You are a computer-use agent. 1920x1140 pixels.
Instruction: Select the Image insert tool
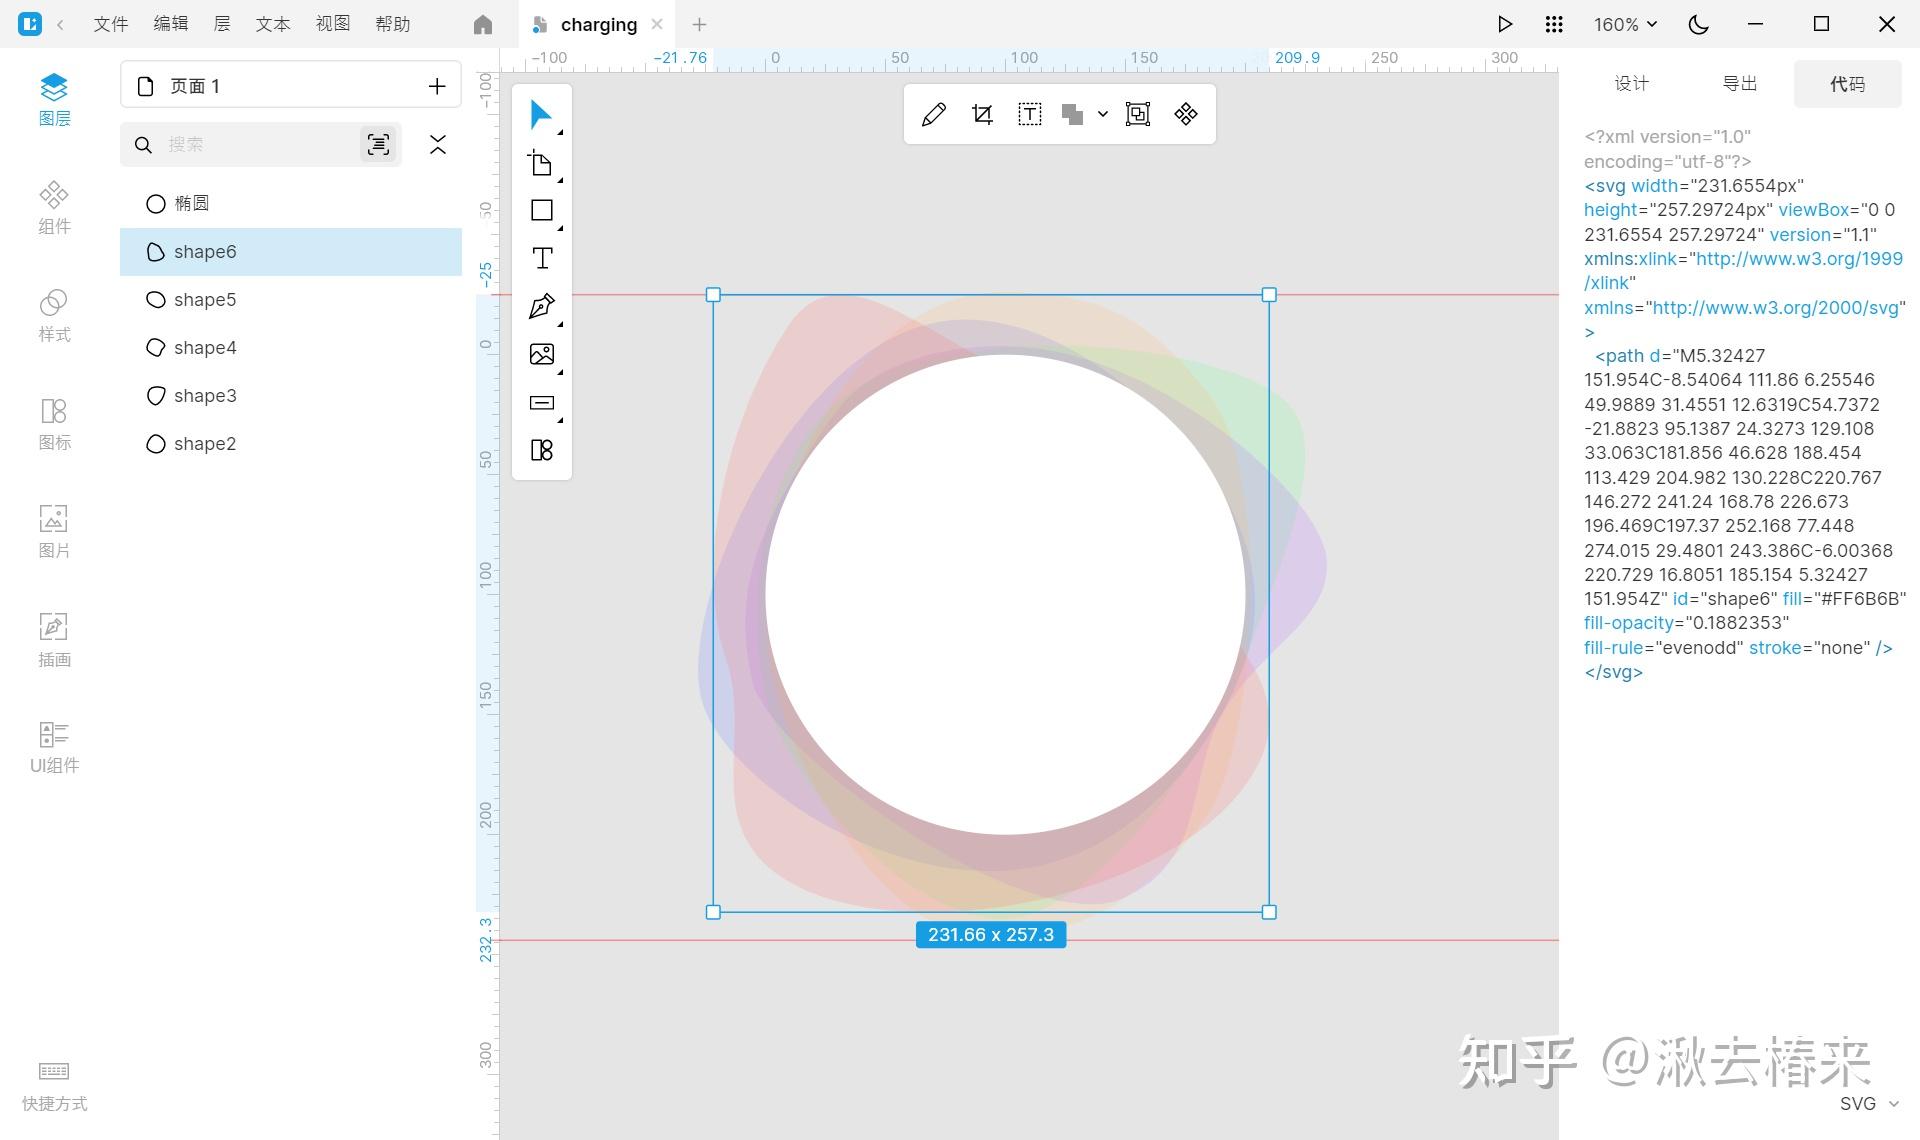pyautogui.click(x=541, y=354)
